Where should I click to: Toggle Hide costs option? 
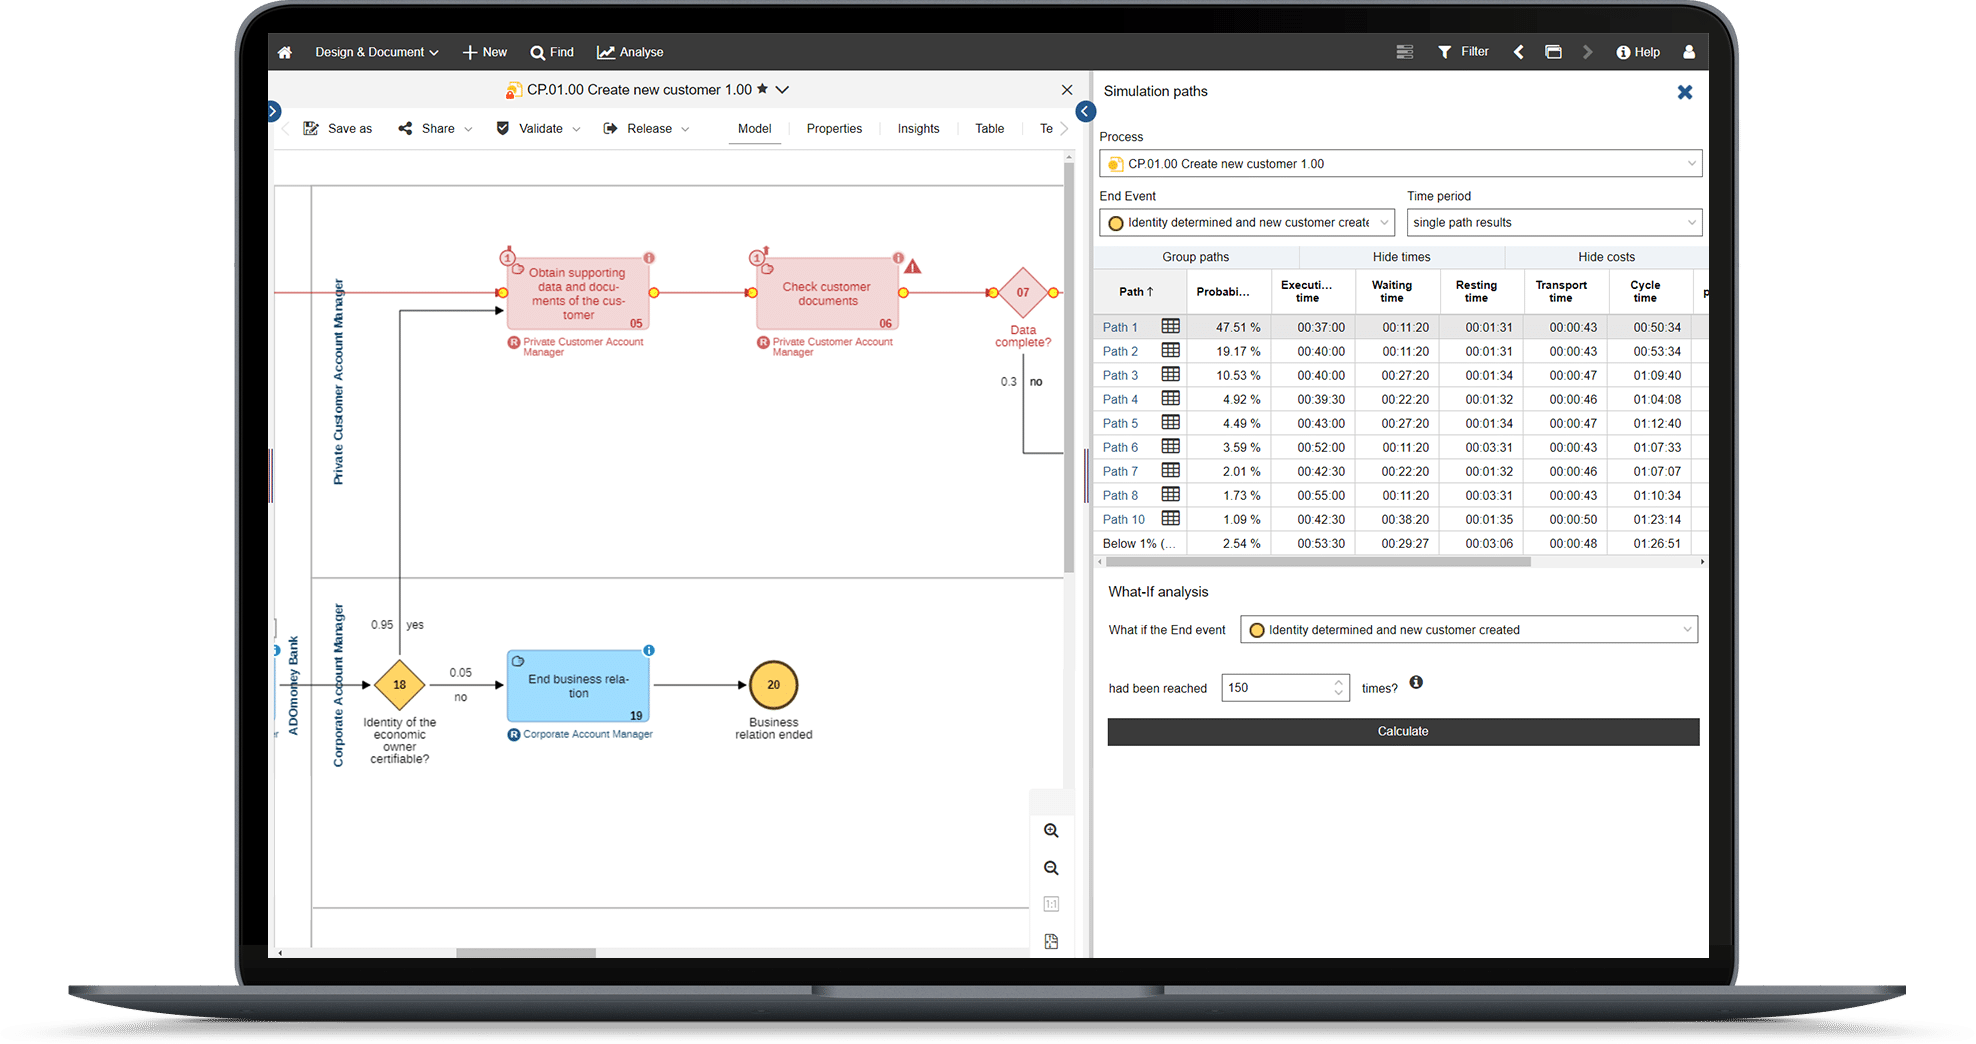point(1606,257)
